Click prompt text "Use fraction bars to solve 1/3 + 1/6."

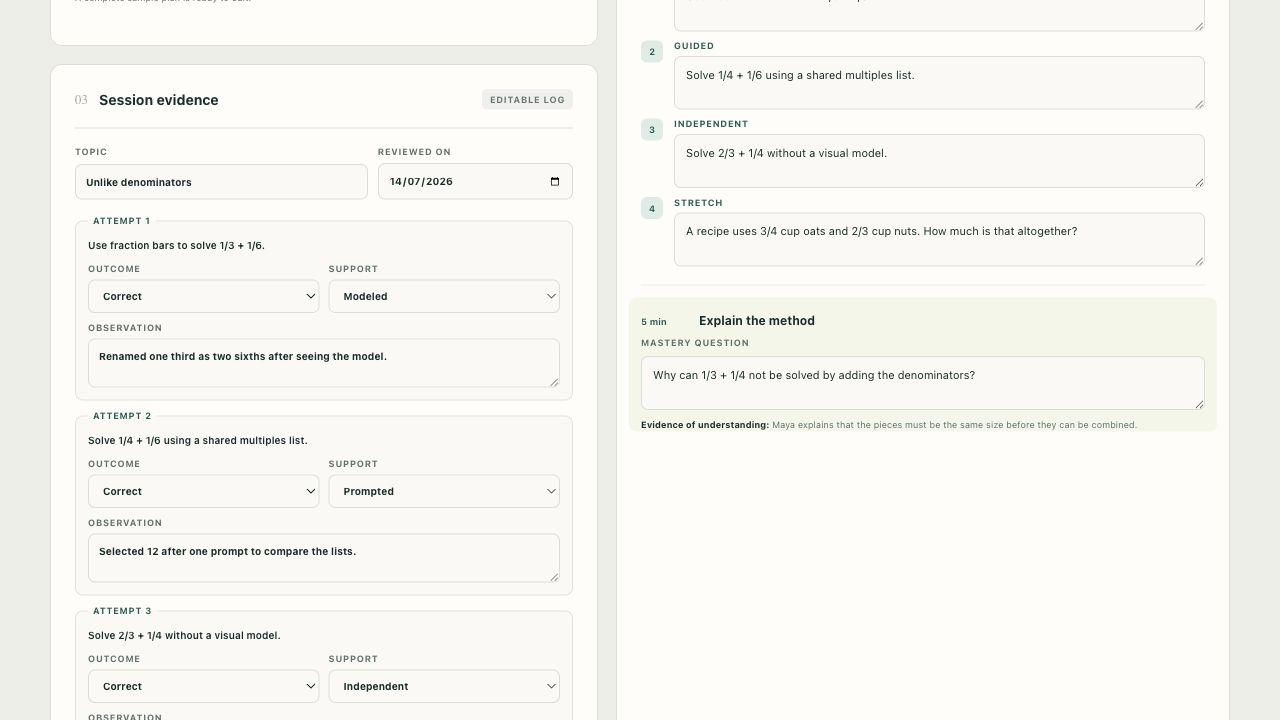[176, 245]
